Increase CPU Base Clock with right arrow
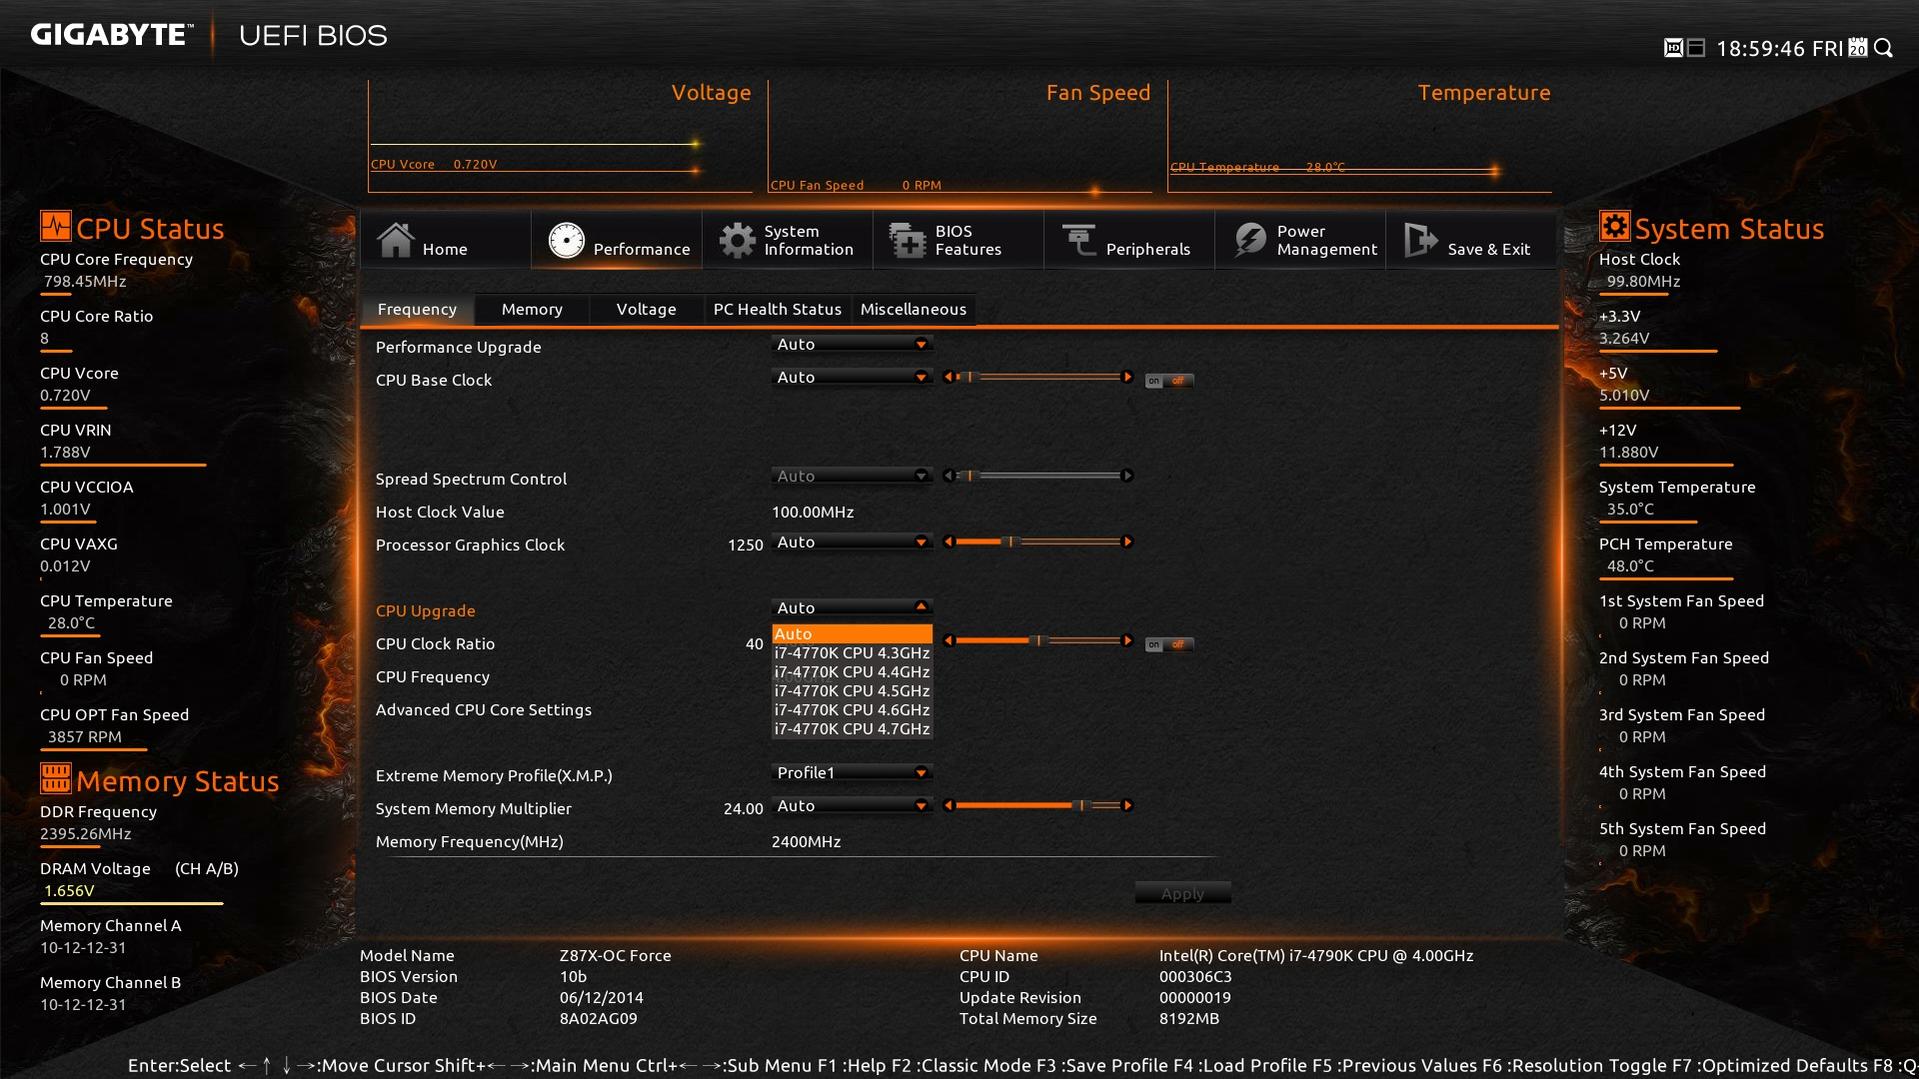 [x=1128, y=377]
